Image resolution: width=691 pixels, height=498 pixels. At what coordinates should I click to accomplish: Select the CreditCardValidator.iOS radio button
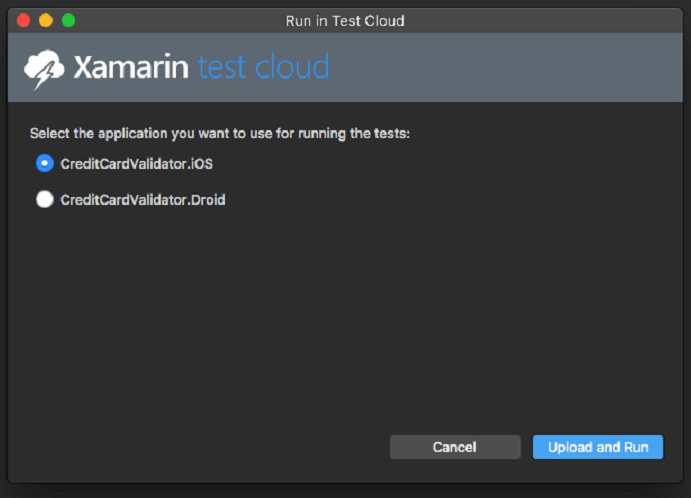pyautogui.click(x=45, y=163)
